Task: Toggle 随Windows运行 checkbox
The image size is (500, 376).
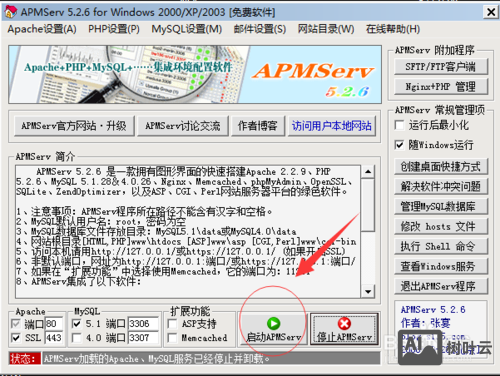Action: [399, 145]
